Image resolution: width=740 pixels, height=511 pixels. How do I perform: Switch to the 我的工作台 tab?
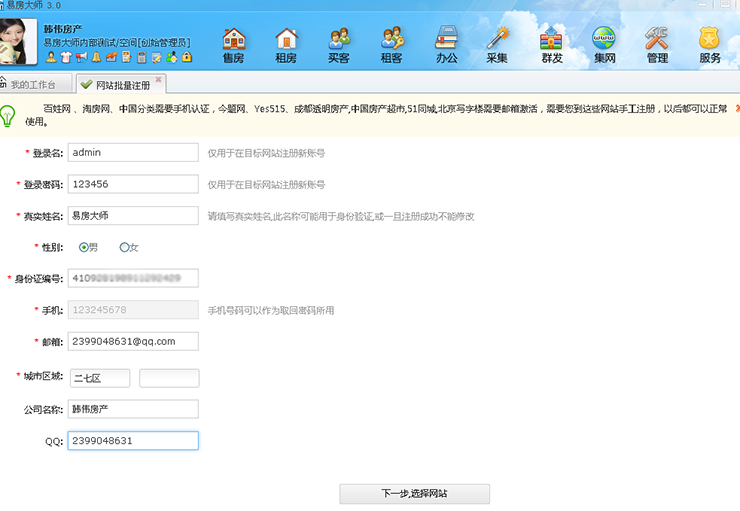click(x=36, y=84)
